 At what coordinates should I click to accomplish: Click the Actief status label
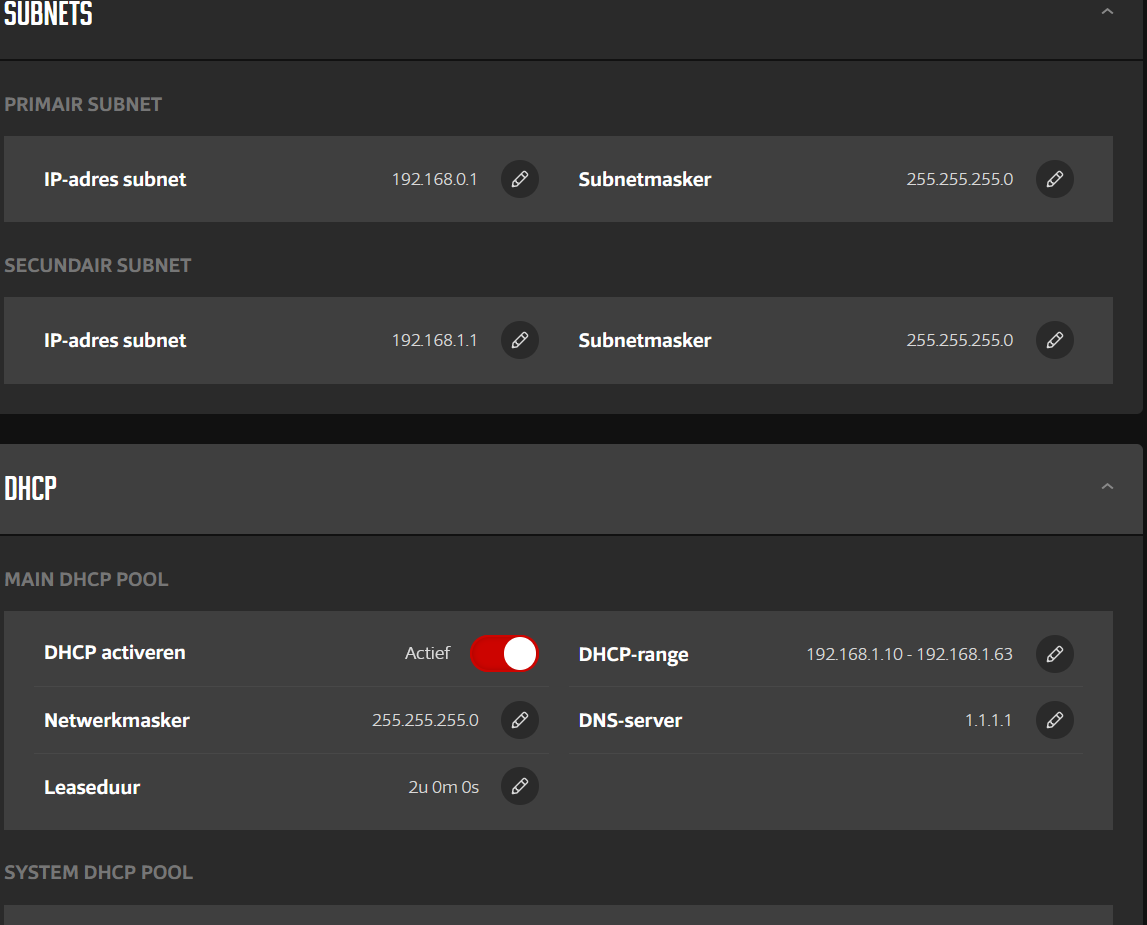click(x=427, y=654)
